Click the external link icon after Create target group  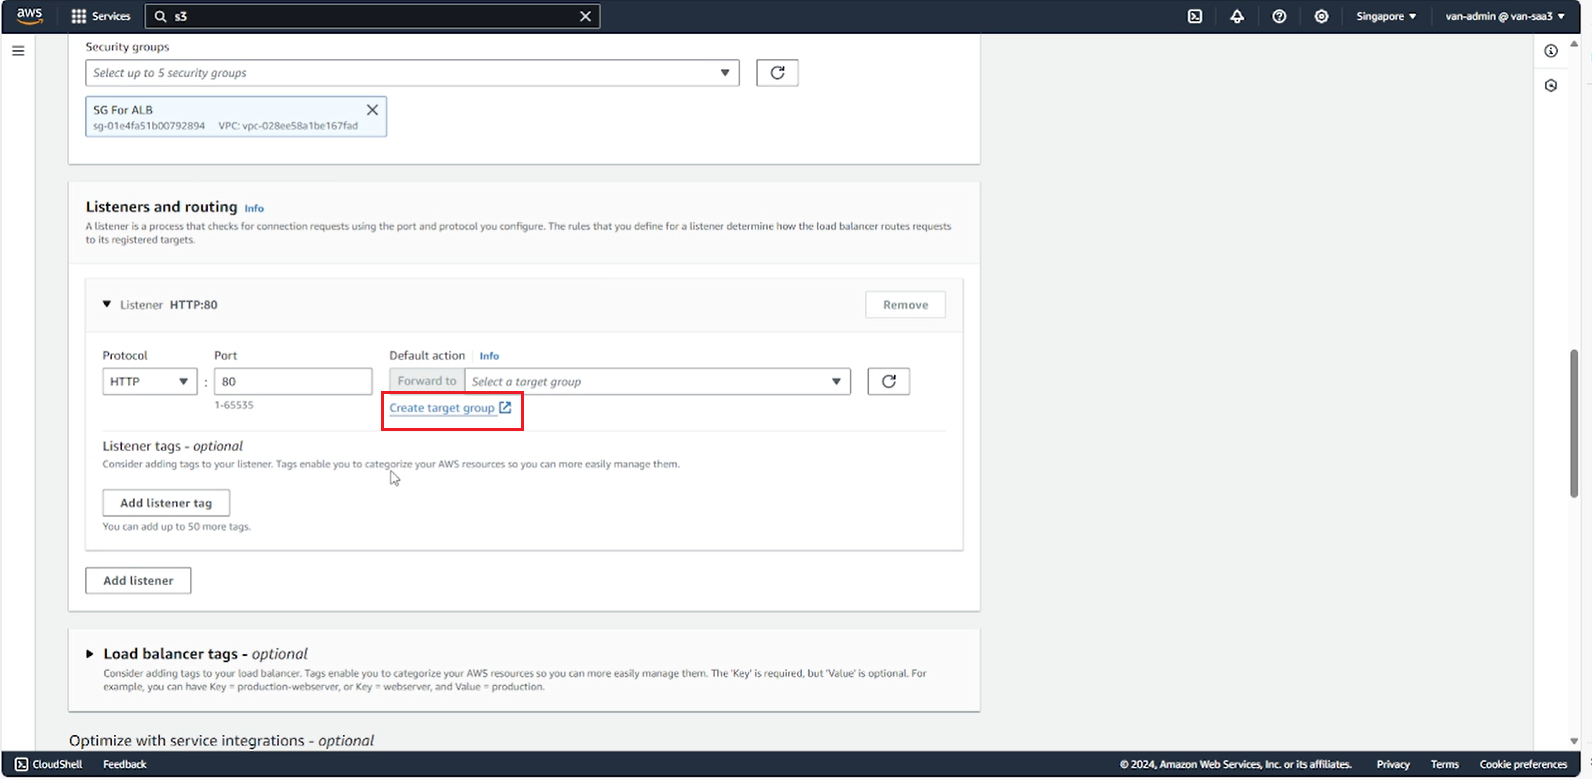(x=505, y=408)
